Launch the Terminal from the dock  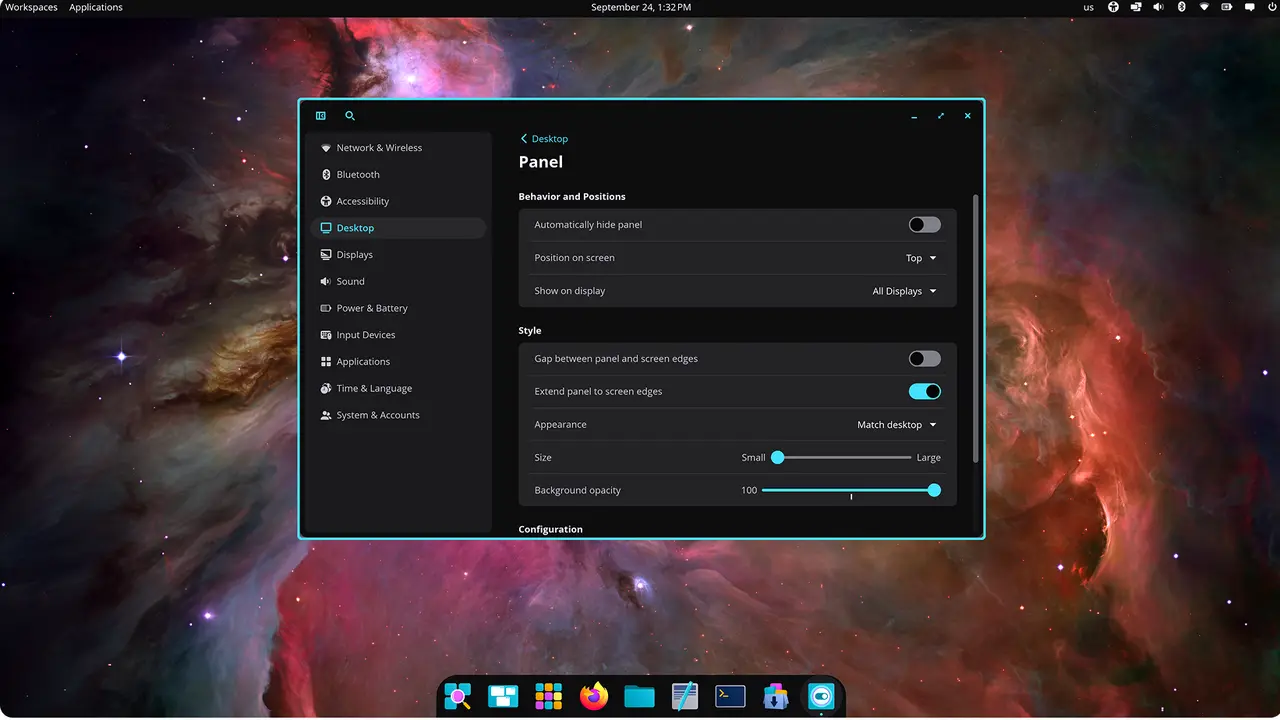pyautogui.click(x=730, y=696)
